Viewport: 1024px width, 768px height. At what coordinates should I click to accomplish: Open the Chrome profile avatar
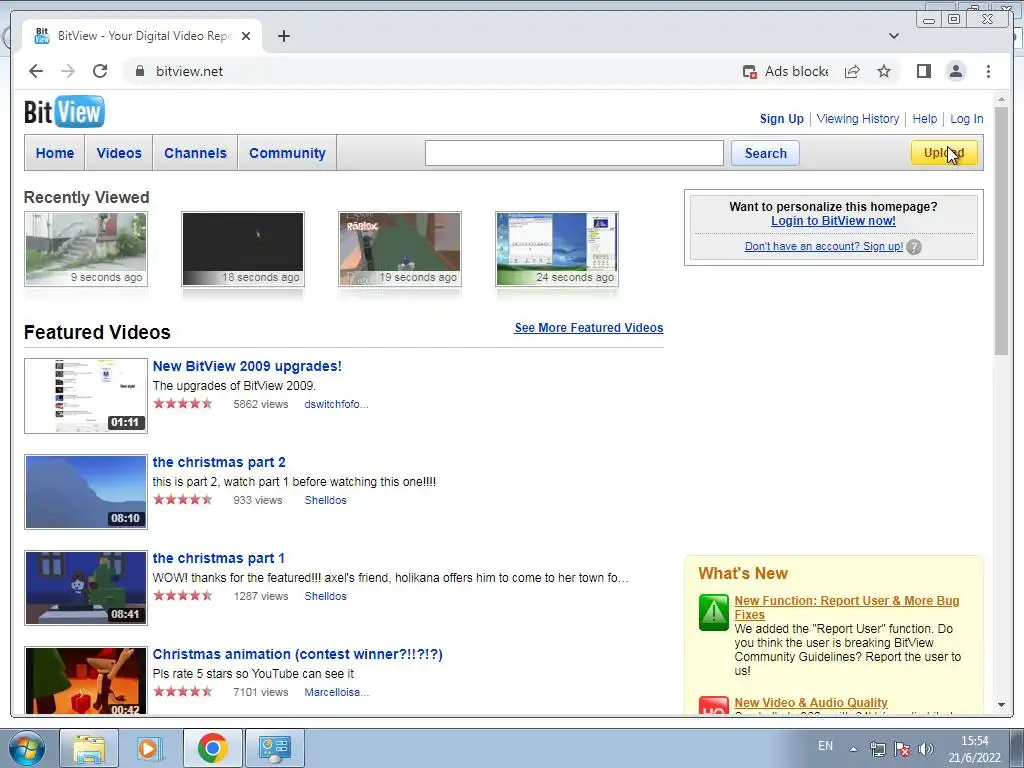click(x=956, y=71)
